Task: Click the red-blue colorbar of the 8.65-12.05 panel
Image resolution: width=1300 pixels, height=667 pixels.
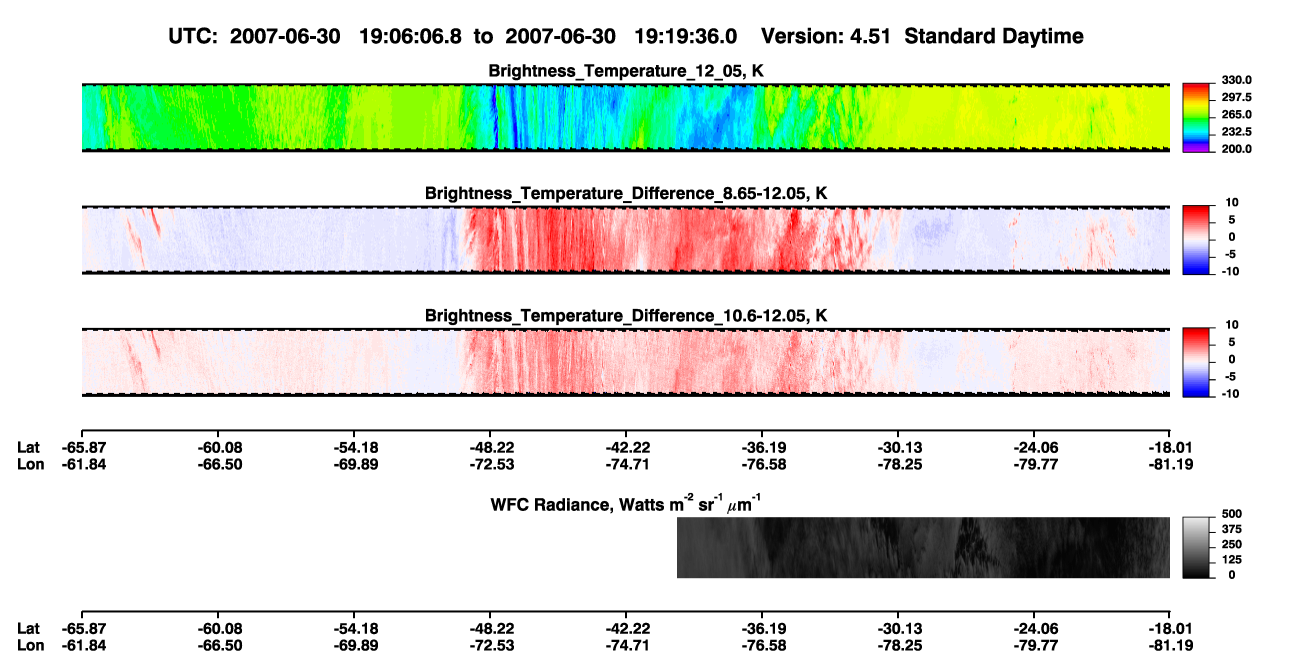Action: click(1196, 239)
